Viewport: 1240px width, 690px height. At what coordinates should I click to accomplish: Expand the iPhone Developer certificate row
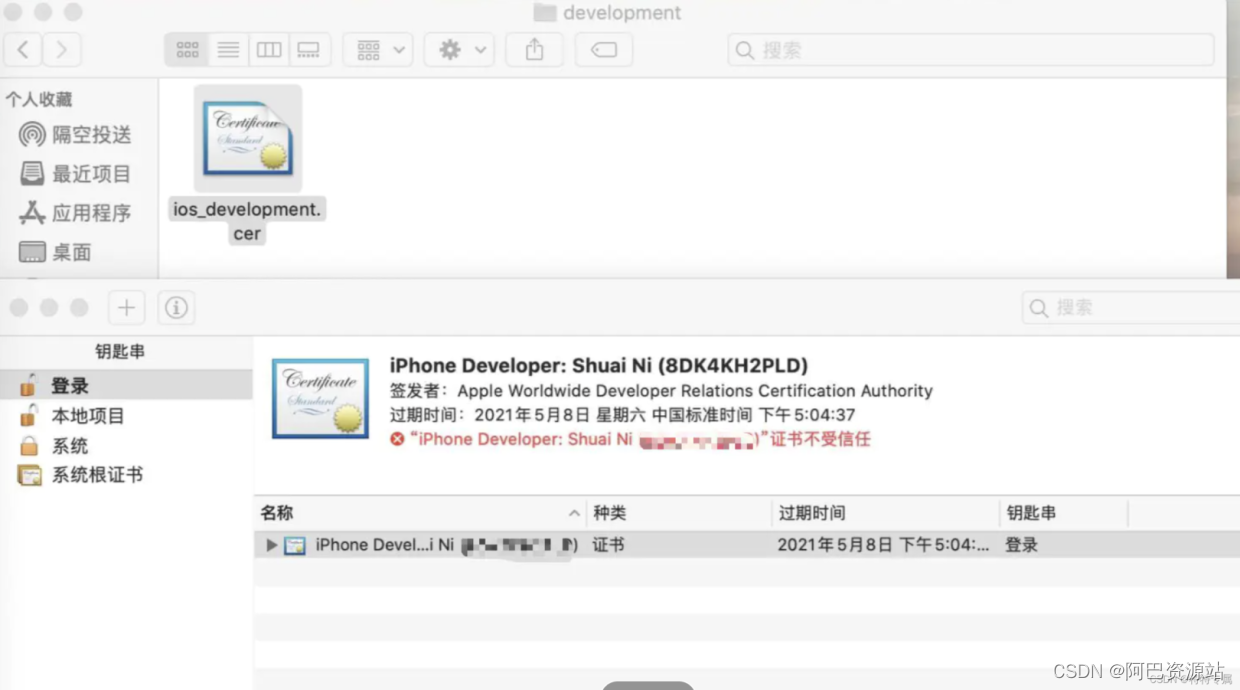271,545
